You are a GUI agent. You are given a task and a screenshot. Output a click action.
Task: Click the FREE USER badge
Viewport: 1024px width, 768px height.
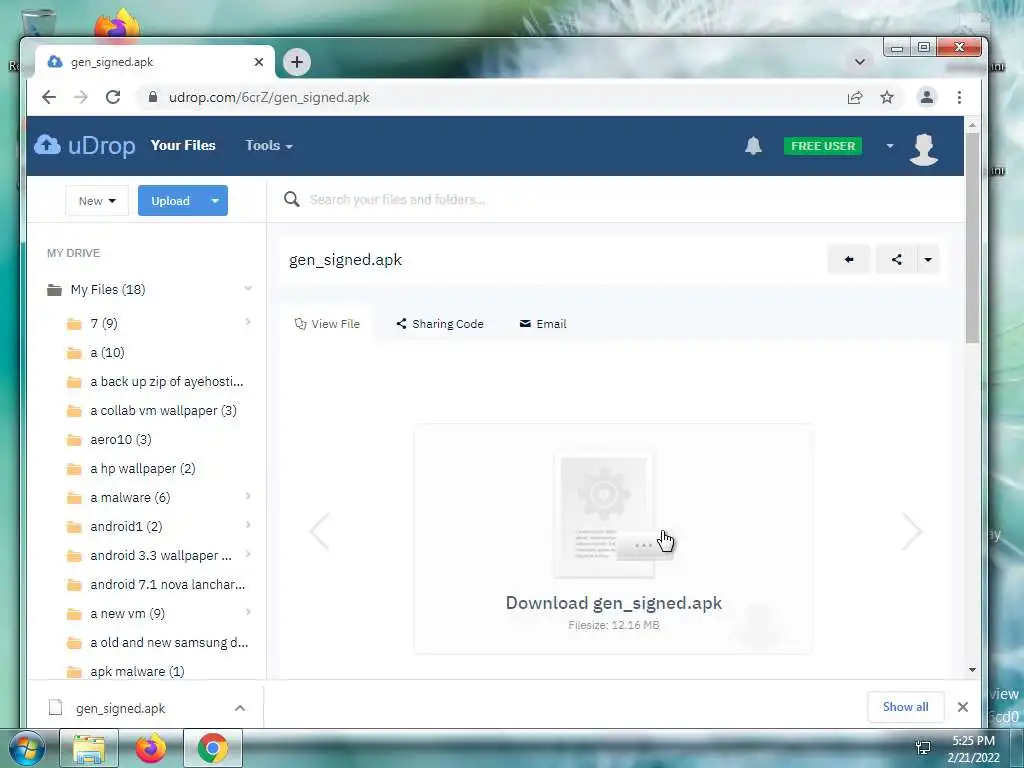tap(823, 146)
